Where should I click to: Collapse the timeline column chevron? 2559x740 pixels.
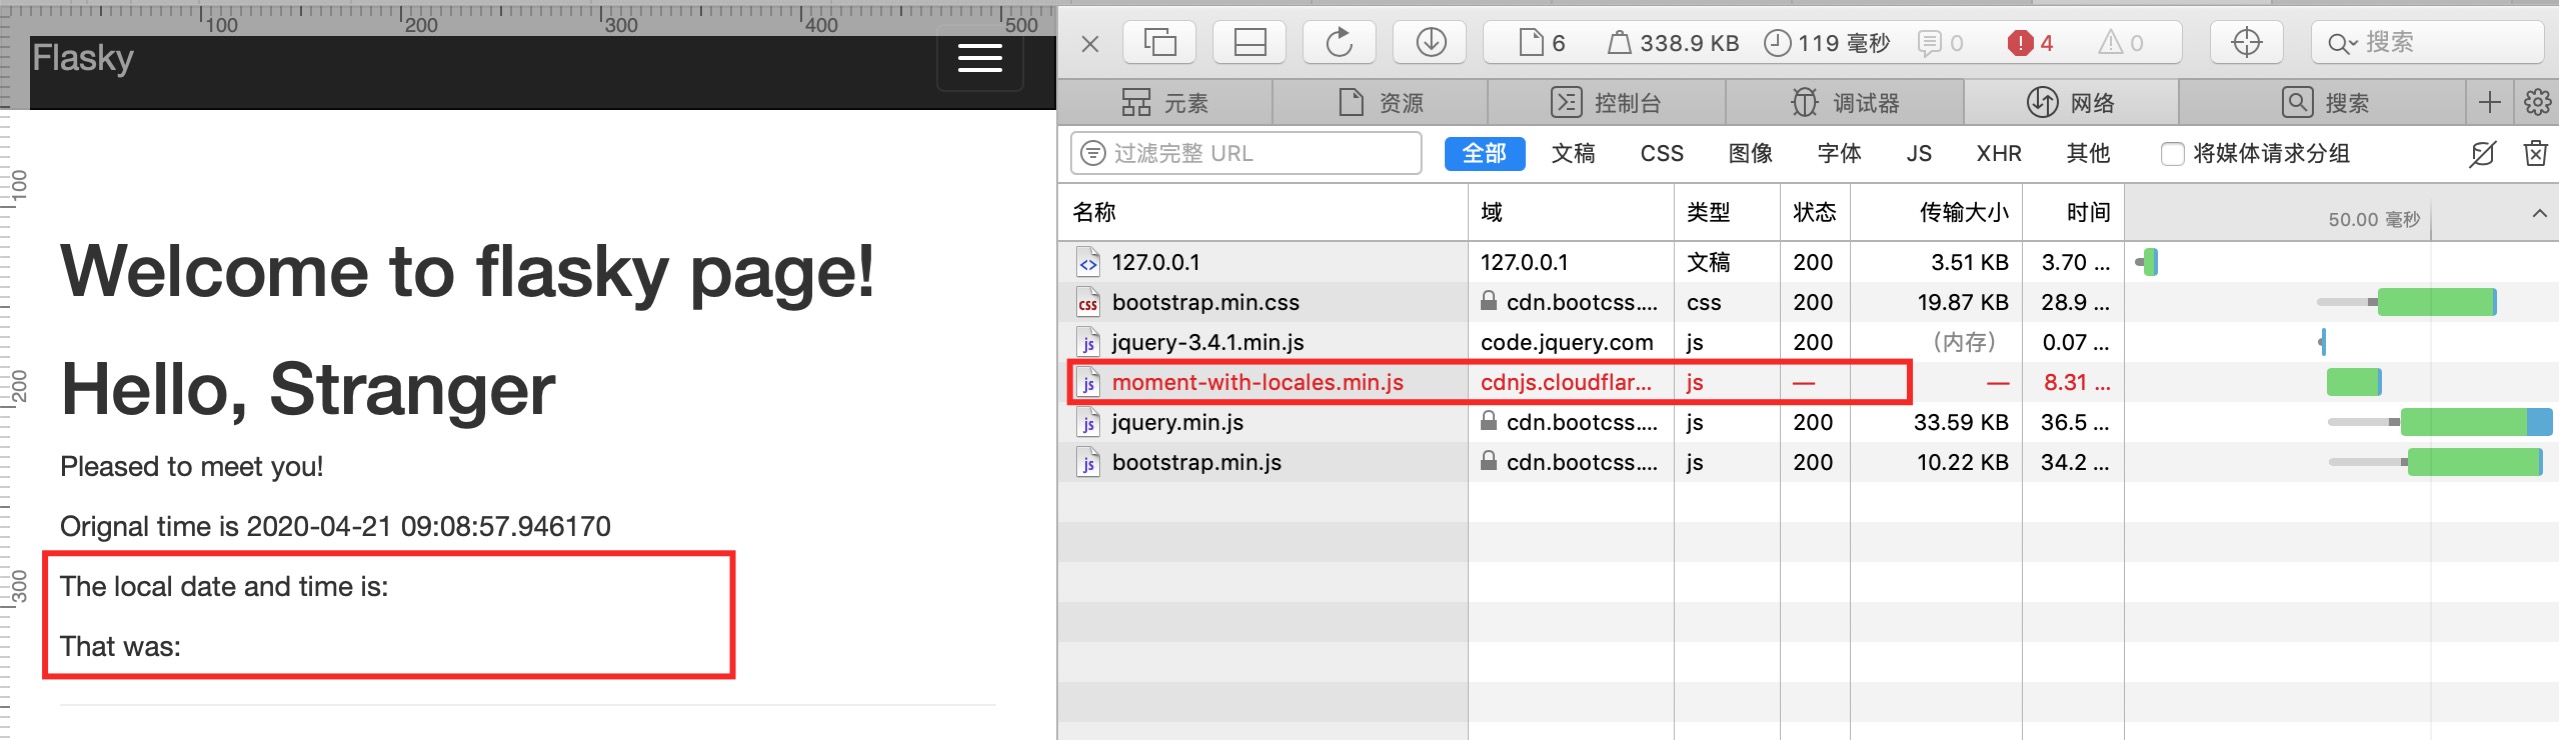[2539, 213]
